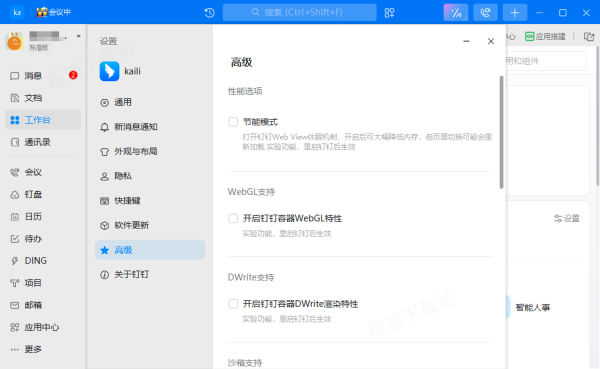Screen dimensions: 600x369
Task: Open 关于钉钉 settings tab
Action: (150, 274)
